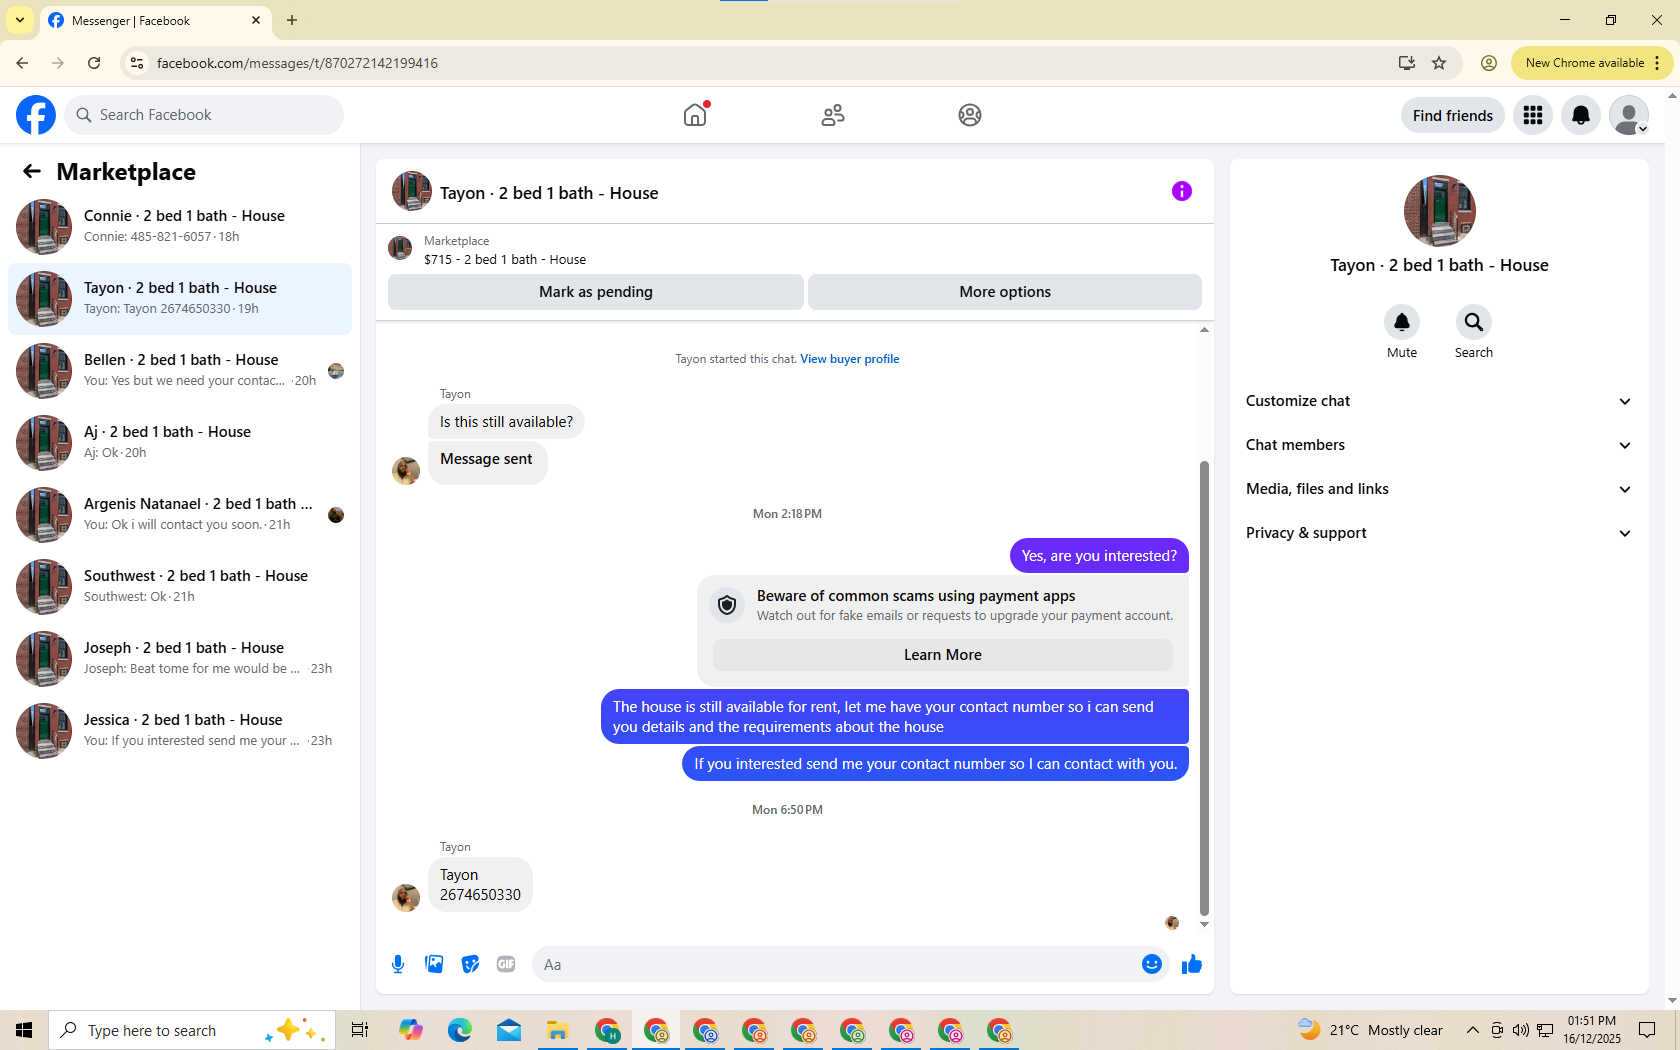Open File Explorer from the taskbar
The image size is (1680, 1050).
[x=557, y=1030]
